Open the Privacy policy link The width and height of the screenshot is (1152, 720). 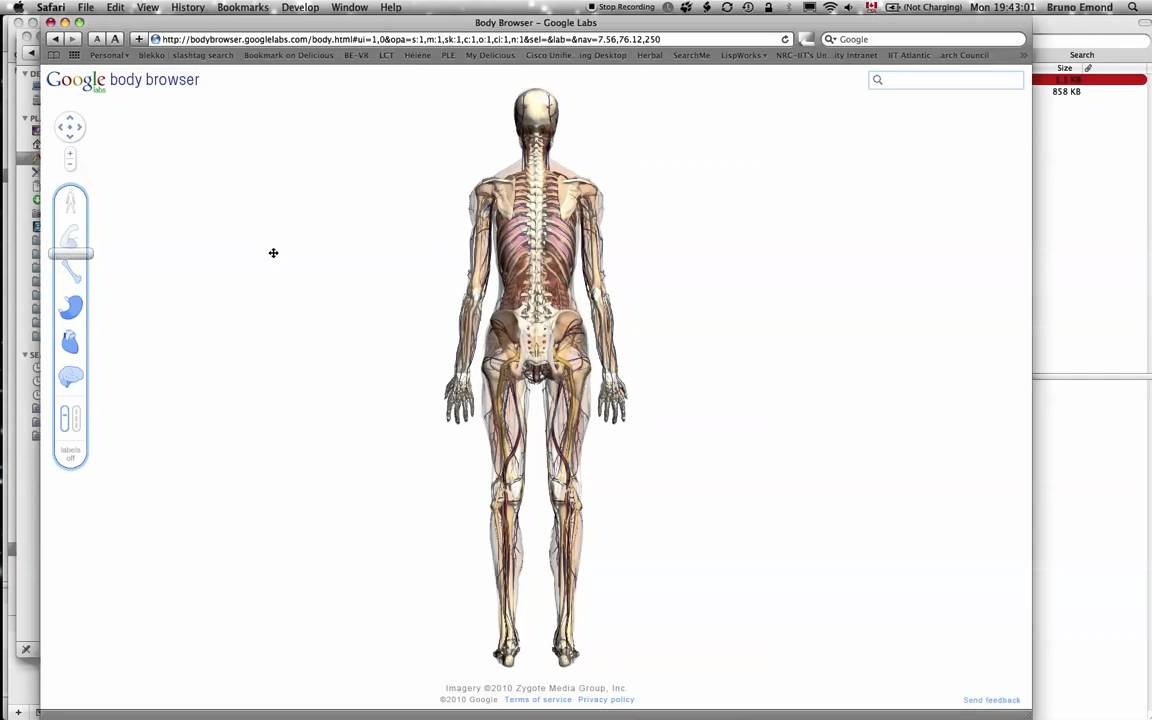[606, 699]
